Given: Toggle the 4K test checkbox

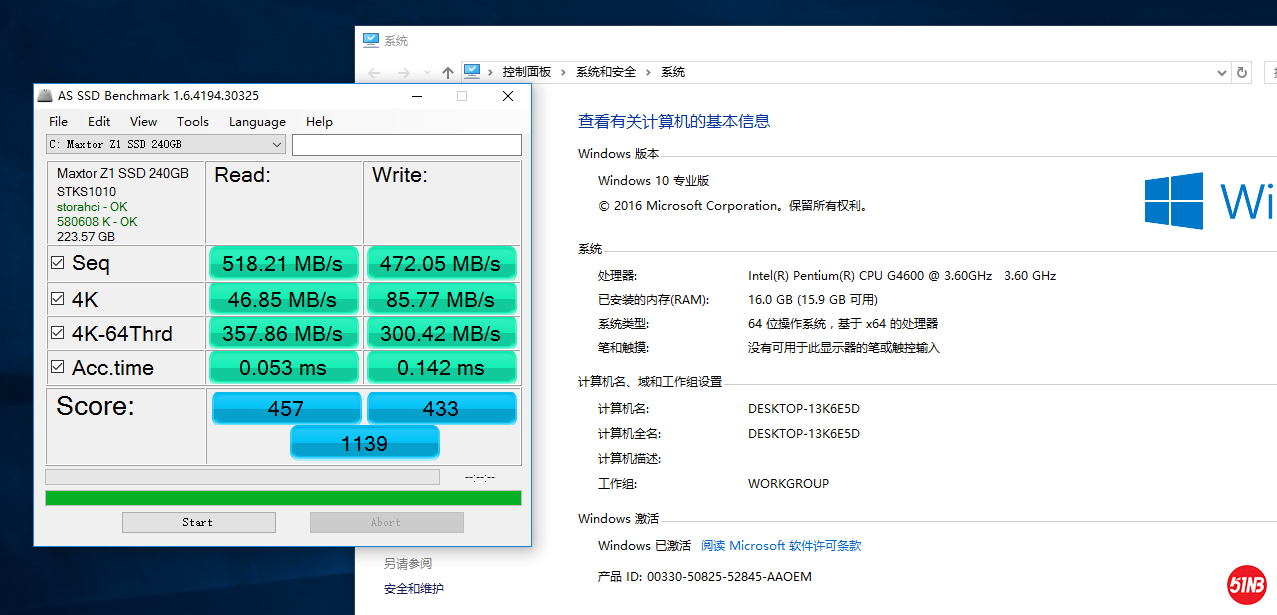Looking at the screenshot, I should click(x=58, y=298).
